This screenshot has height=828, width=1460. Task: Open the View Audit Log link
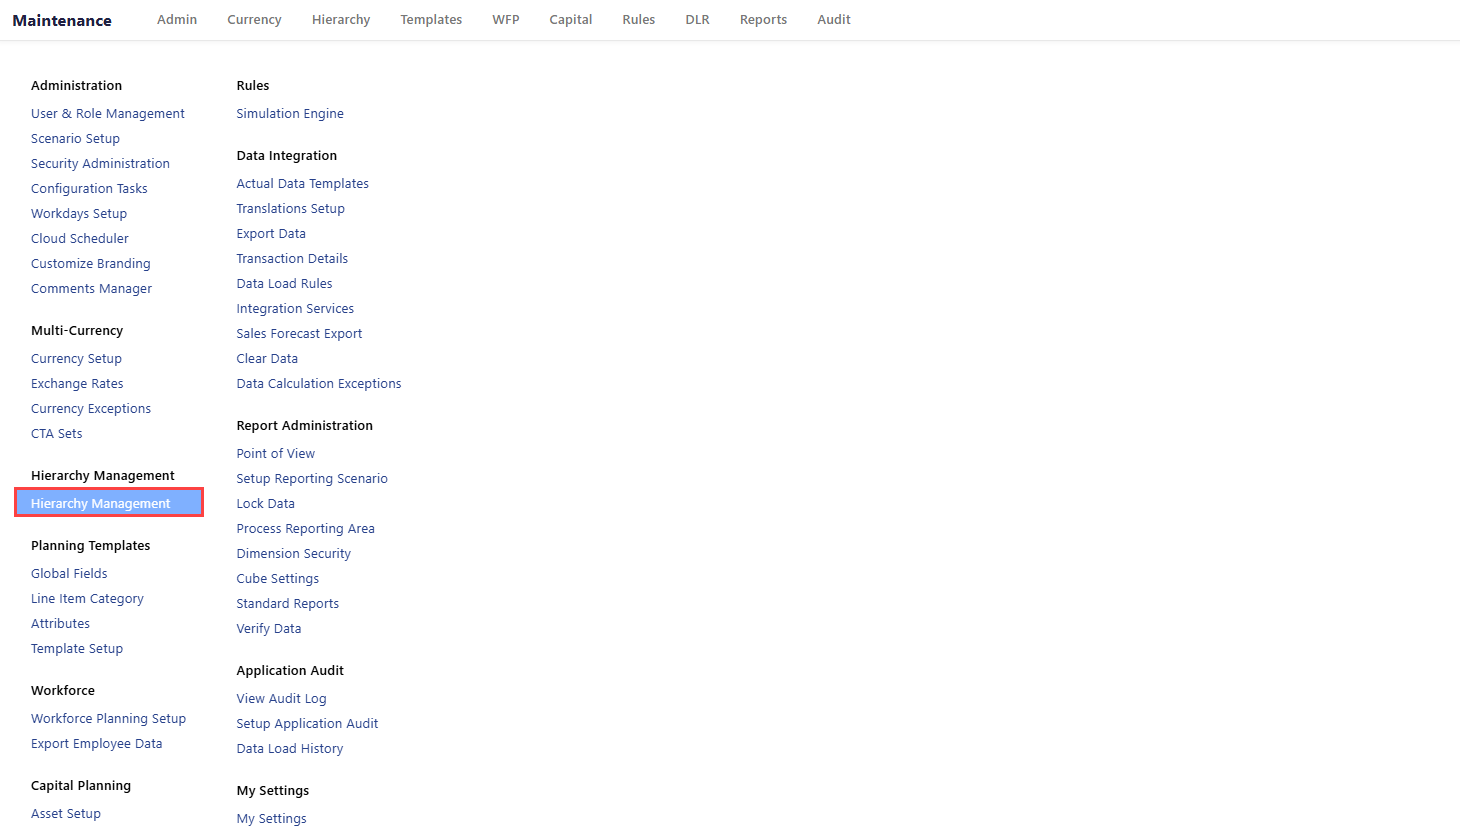pyautogui.click(x=281, y=698)
